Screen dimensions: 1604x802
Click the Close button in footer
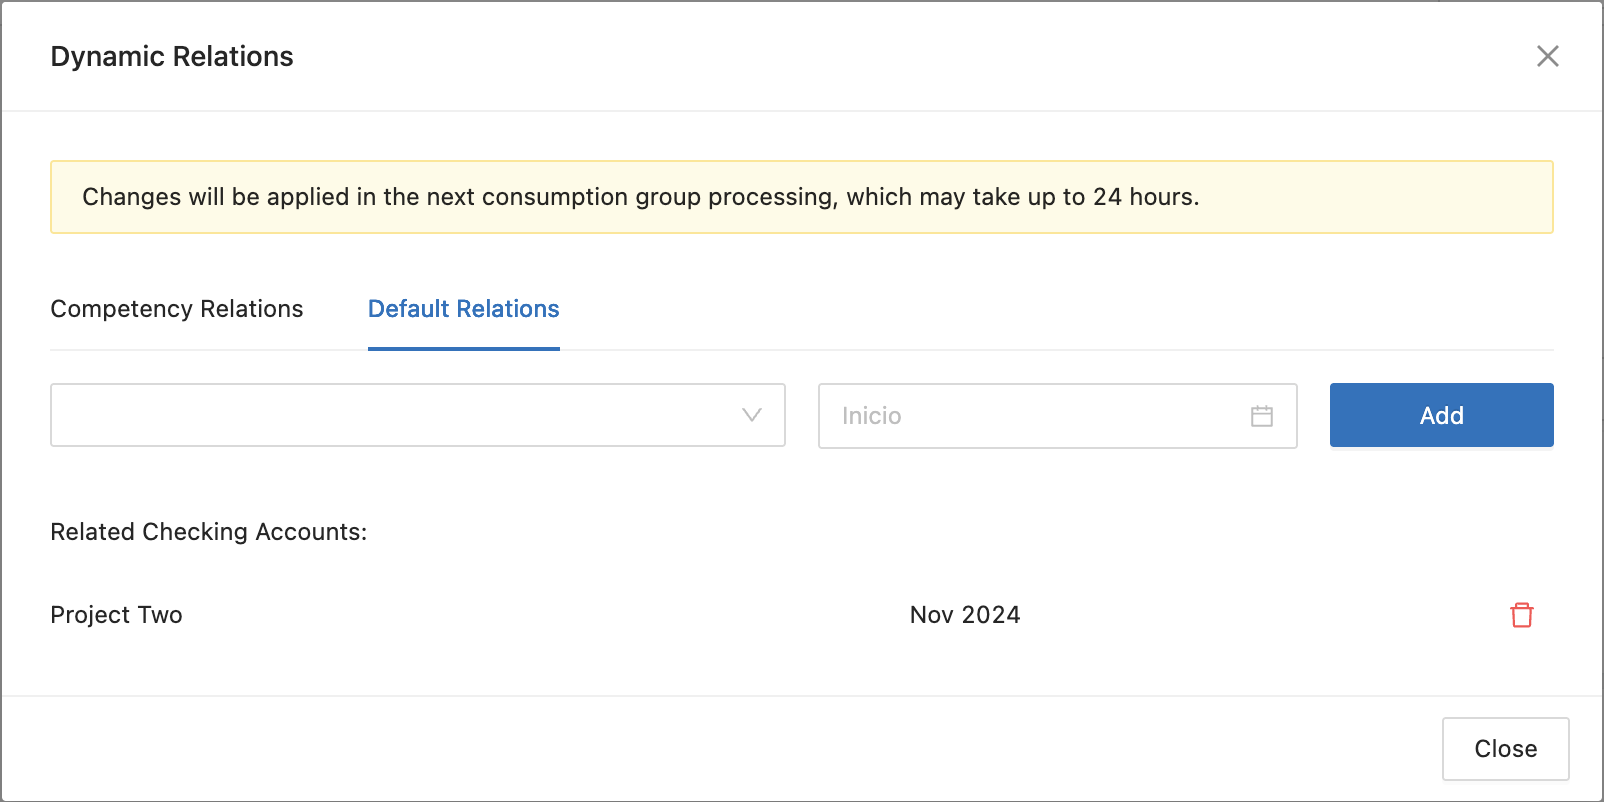pyautogui.click(x=1505, y=749)
